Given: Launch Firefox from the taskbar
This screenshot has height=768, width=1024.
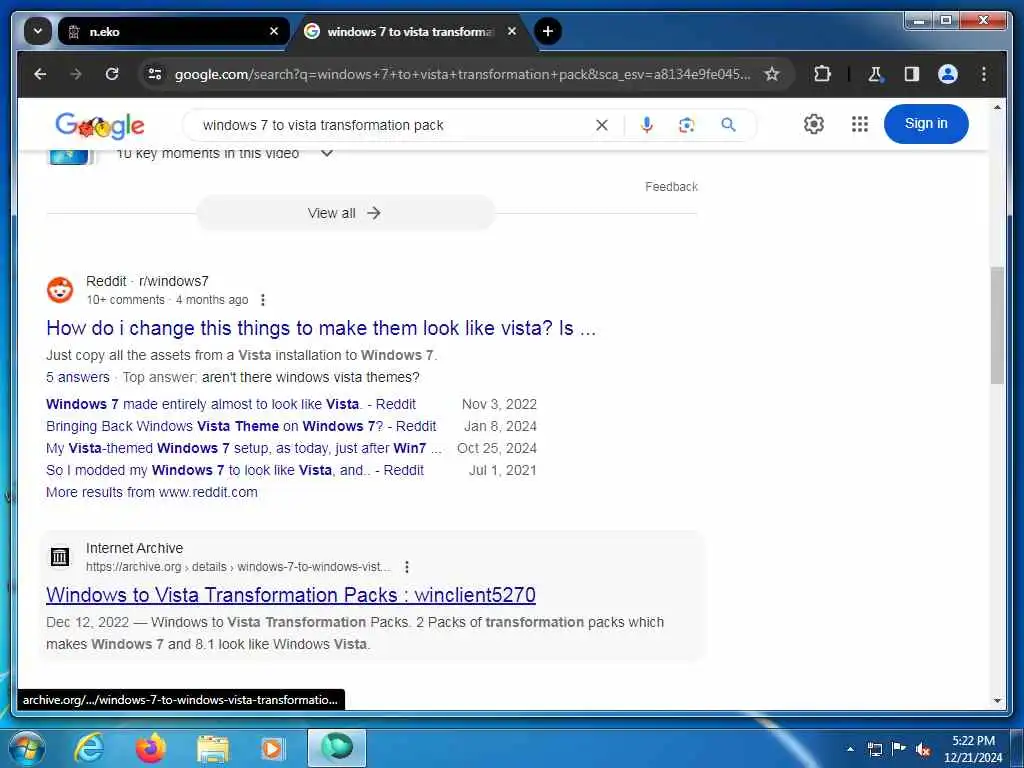Looking at the screenshot, I should point(150,748).
